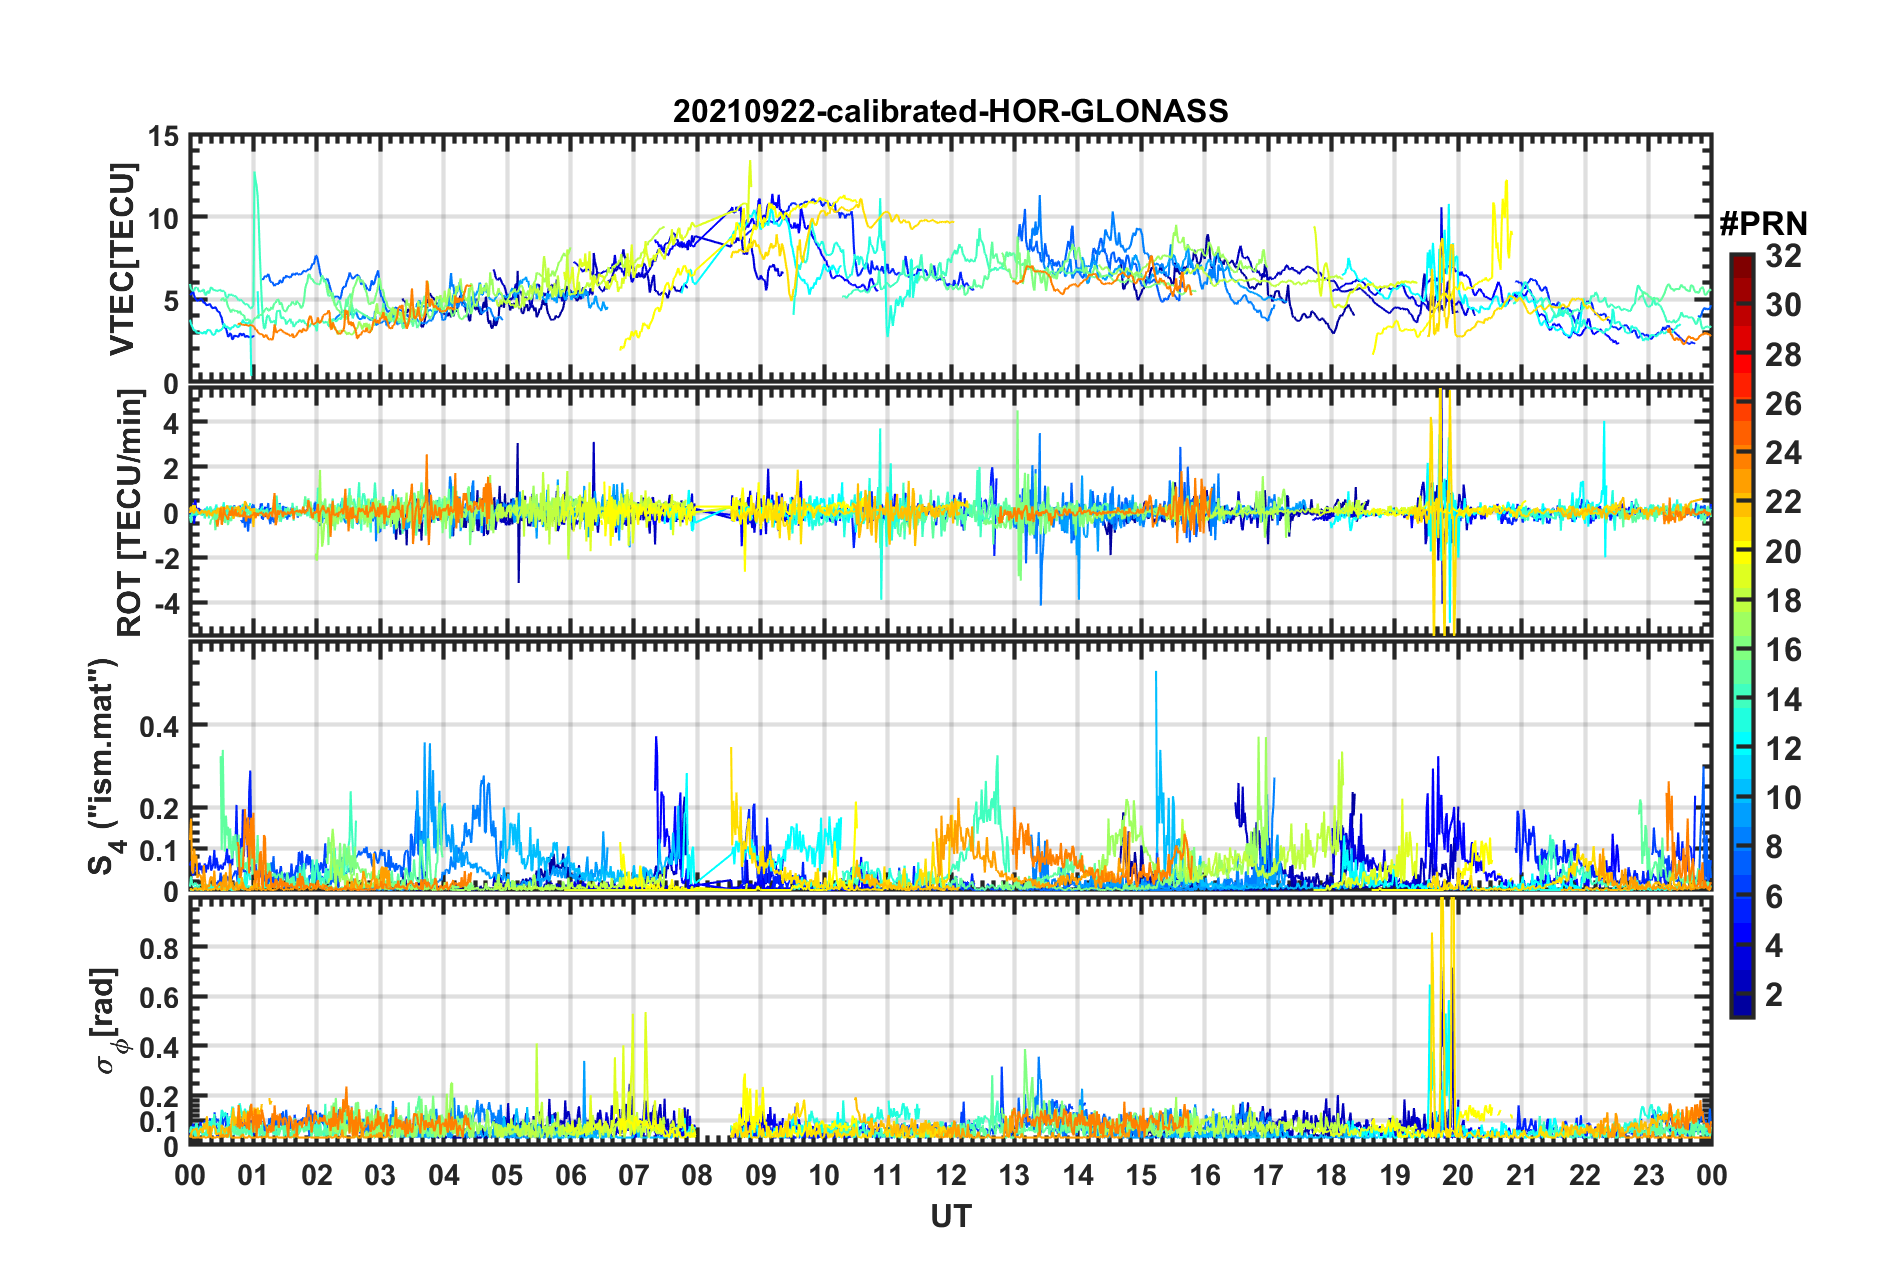Click the sigma phi [rad] axis label
This screenshot has width=1902, height=1272.
click(110, 1021)
